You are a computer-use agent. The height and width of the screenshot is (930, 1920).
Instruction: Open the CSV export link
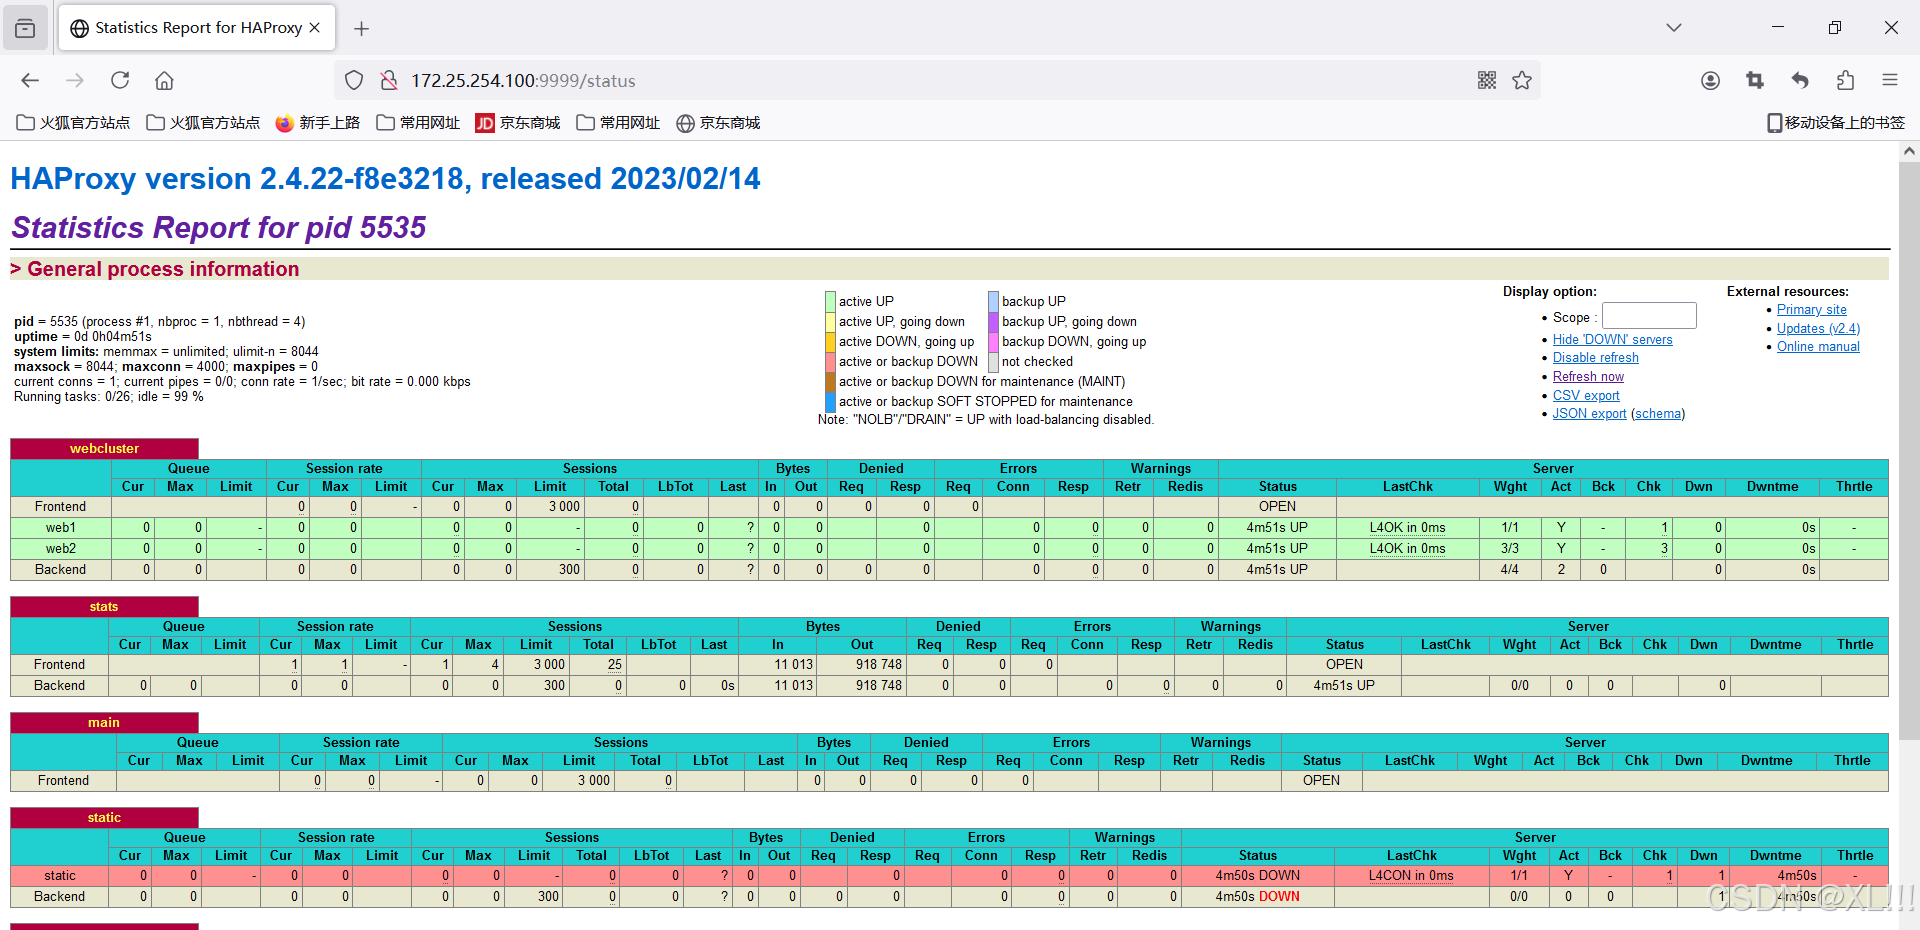(x=1586, y=396)
